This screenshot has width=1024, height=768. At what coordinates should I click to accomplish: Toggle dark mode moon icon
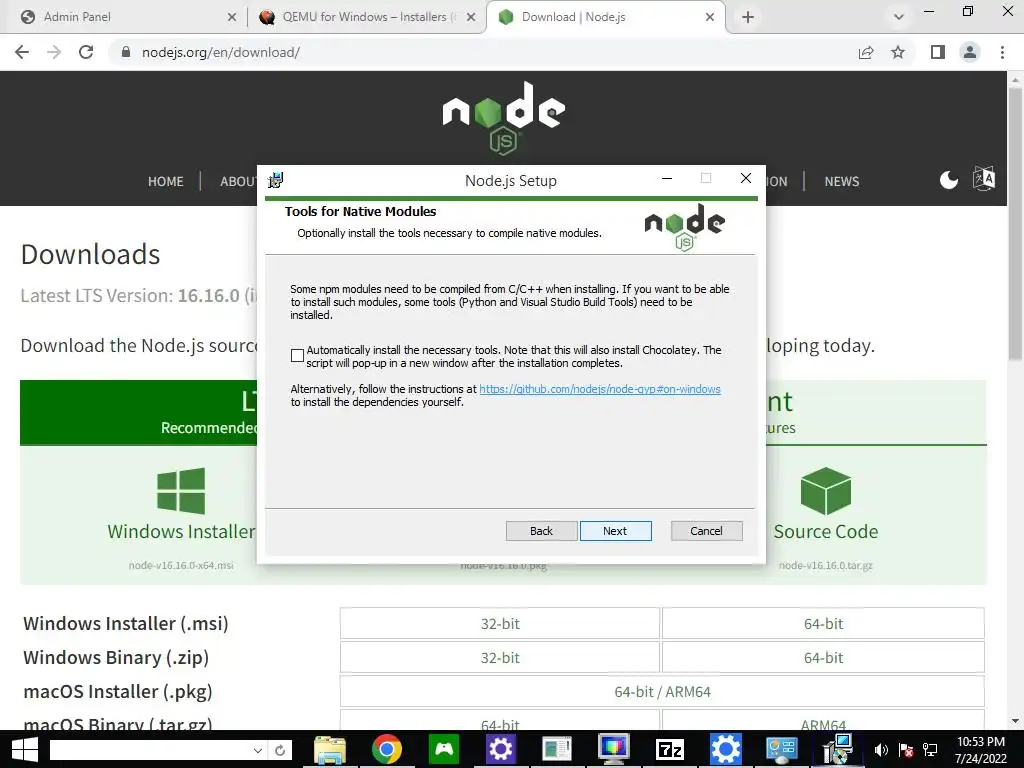pos(949,180)
